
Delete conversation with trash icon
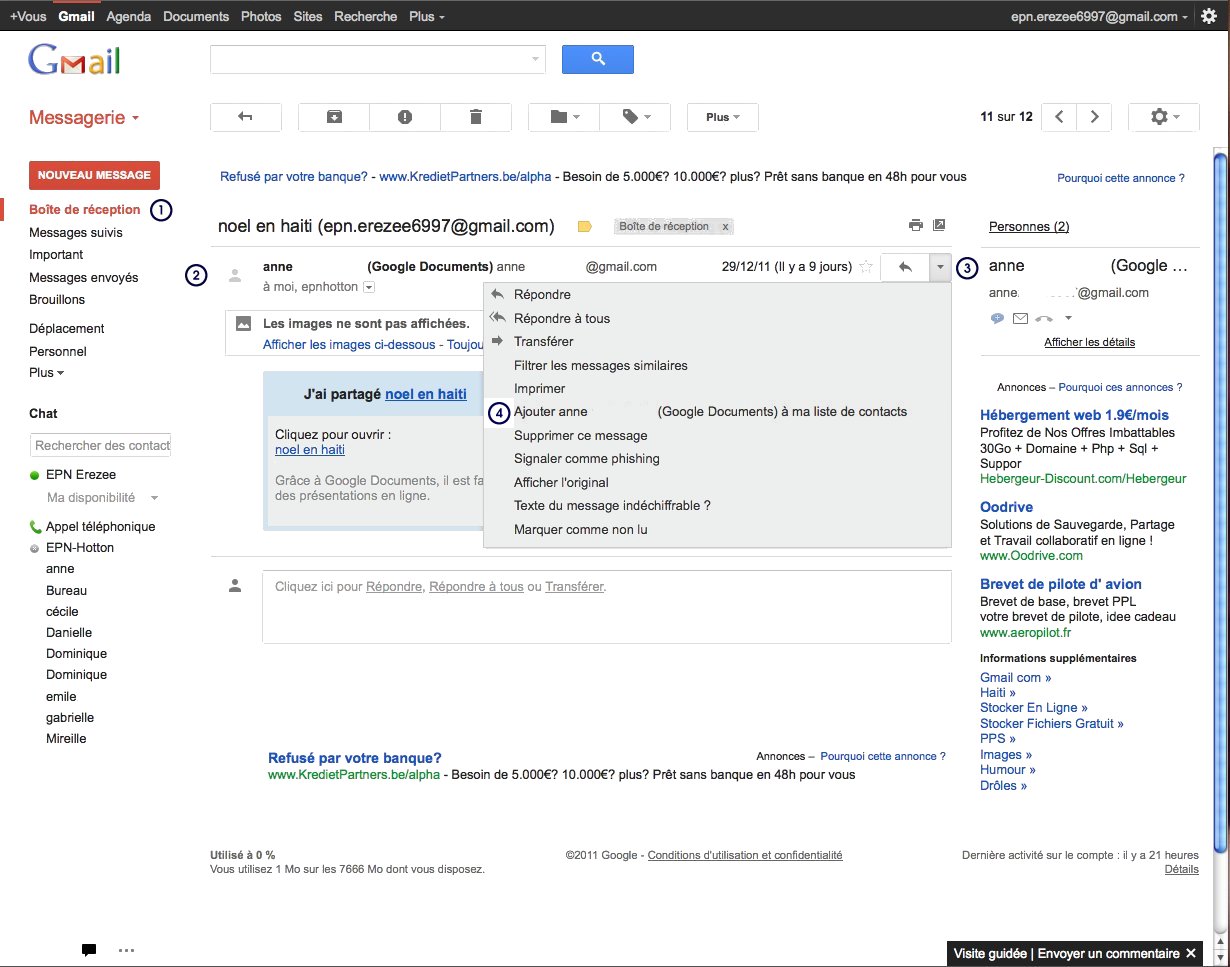point(476,117)
